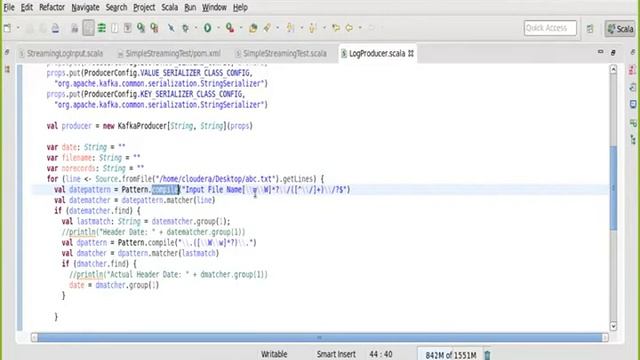Click the top icon in the right sidebar
The height and width of the screenshot is (360, 640).
633,52
